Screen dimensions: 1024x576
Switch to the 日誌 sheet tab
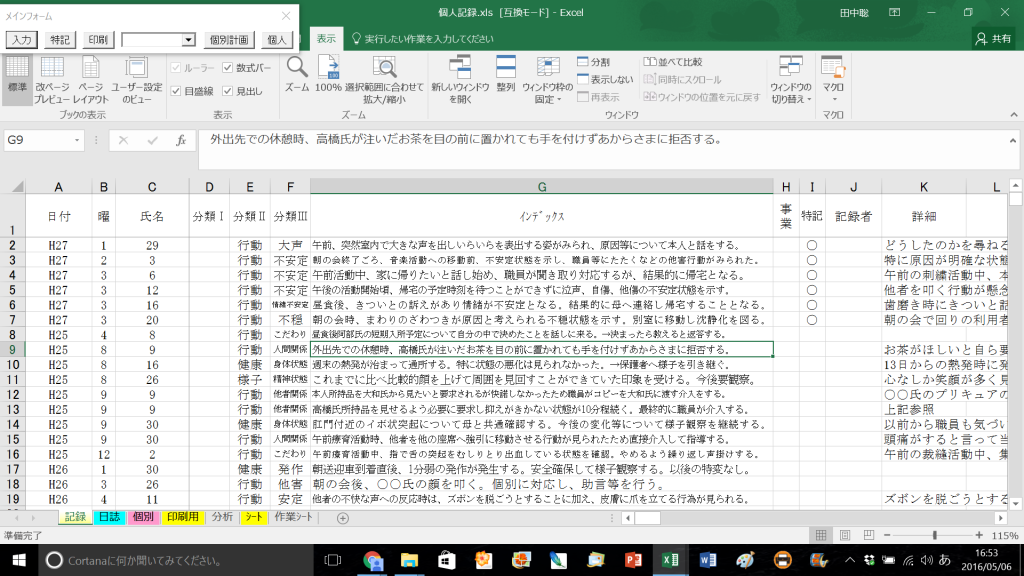(x=109, y=517)
